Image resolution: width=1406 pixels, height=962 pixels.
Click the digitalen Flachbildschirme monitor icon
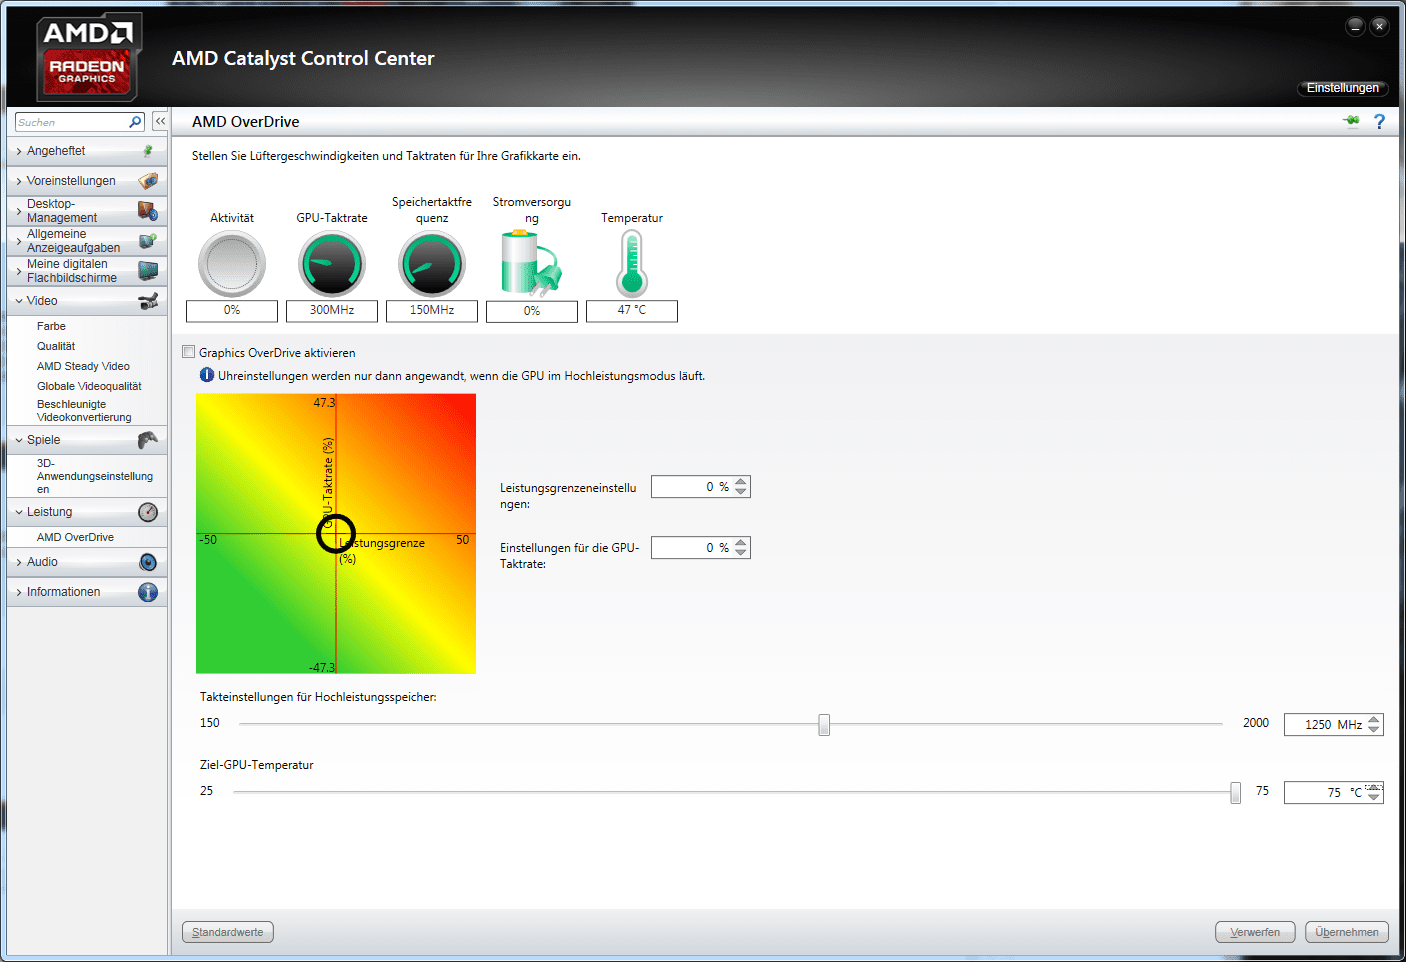148,271
